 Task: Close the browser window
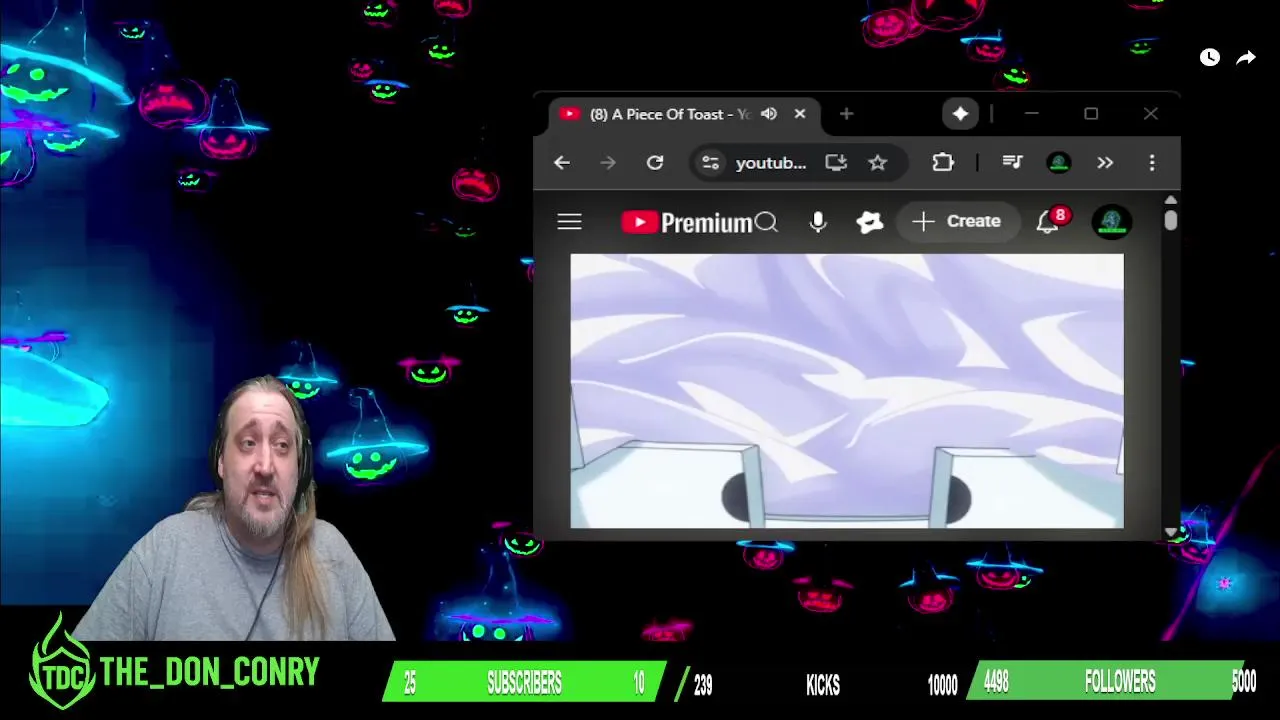(1151, 114)
